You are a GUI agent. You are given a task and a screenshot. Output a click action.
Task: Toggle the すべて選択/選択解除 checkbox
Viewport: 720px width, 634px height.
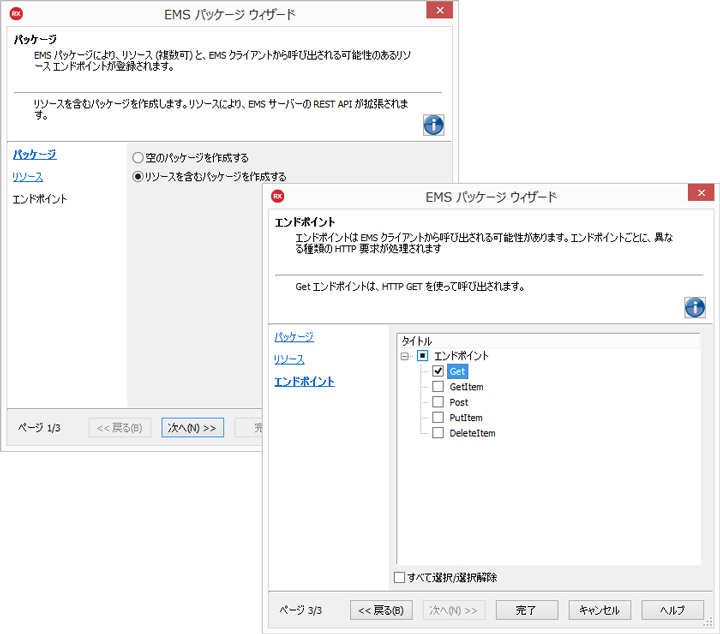(399, 578)
